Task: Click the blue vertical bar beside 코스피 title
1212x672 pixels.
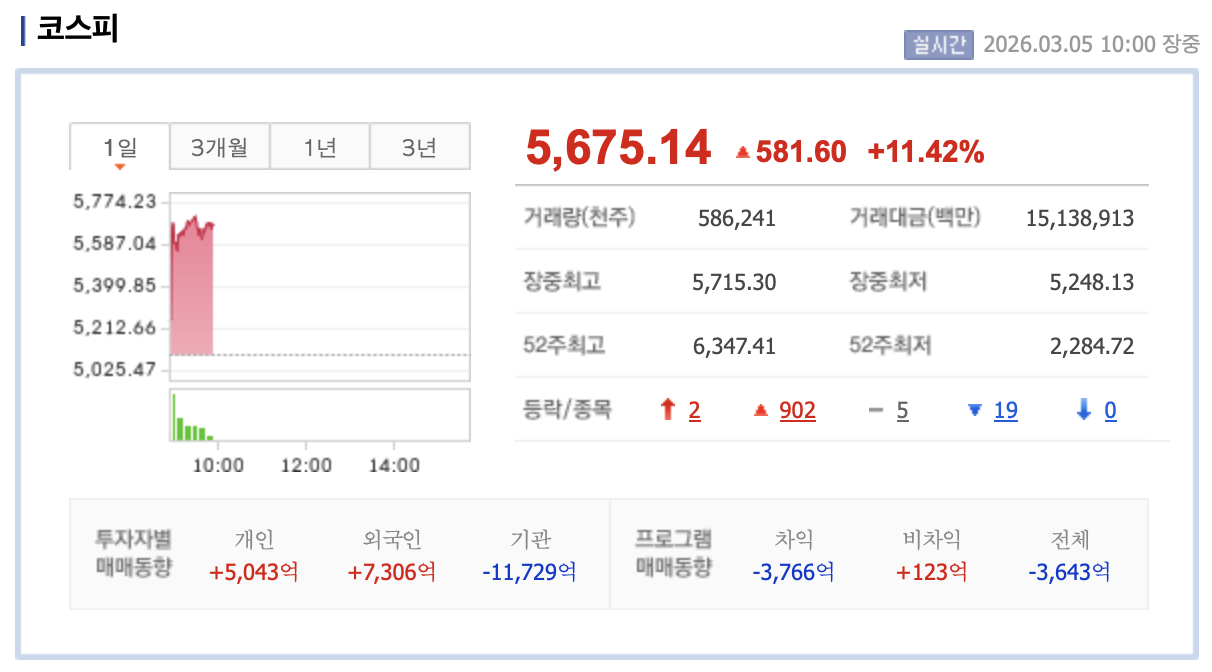Action: (x=22, y=32)
